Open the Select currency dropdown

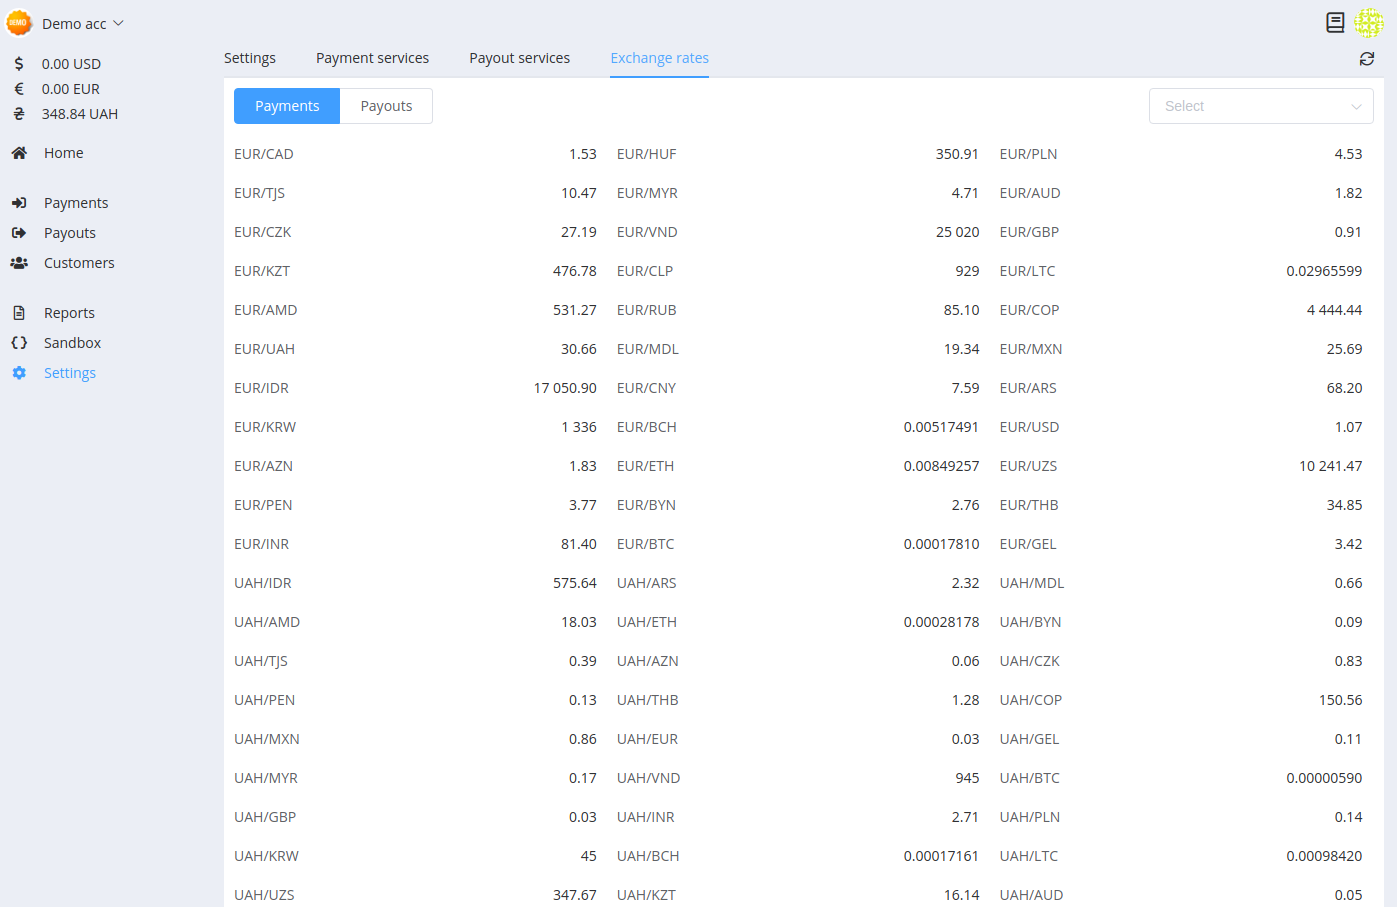pyautogui.click(x=1260, y=106)
